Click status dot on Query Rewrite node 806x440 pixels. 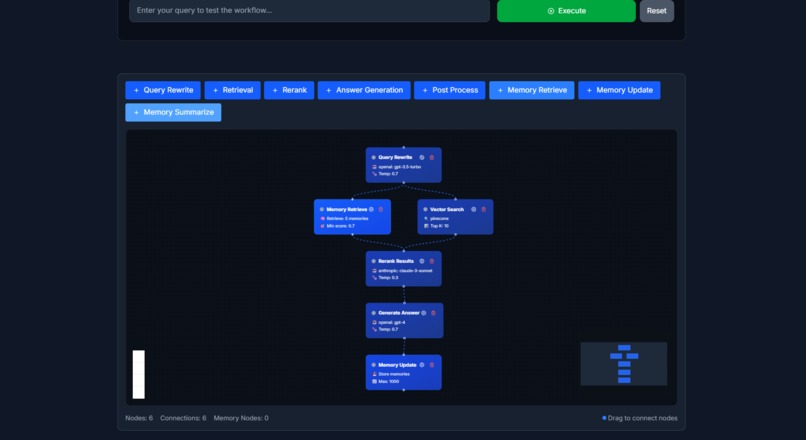click(x=374, y=157)
